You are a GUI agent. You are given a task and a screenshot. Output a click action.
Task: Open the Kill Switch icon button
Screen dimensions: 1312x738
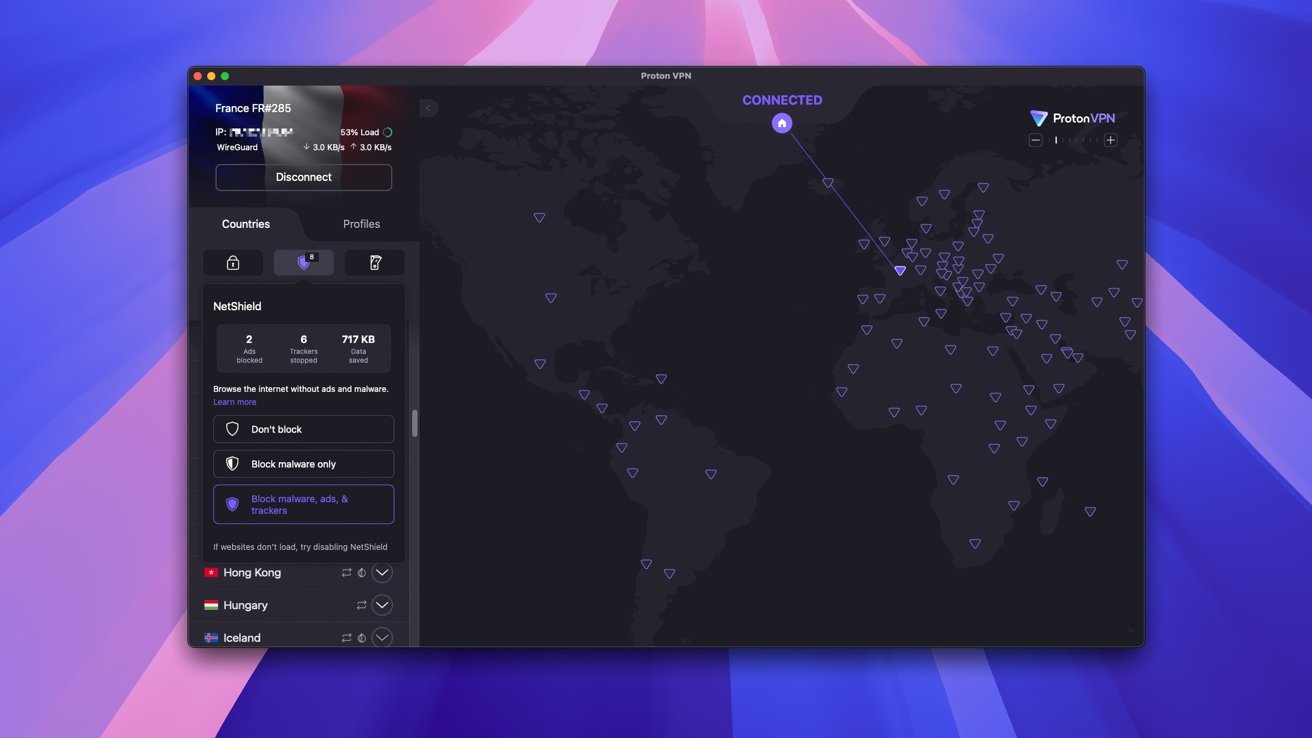375,263
